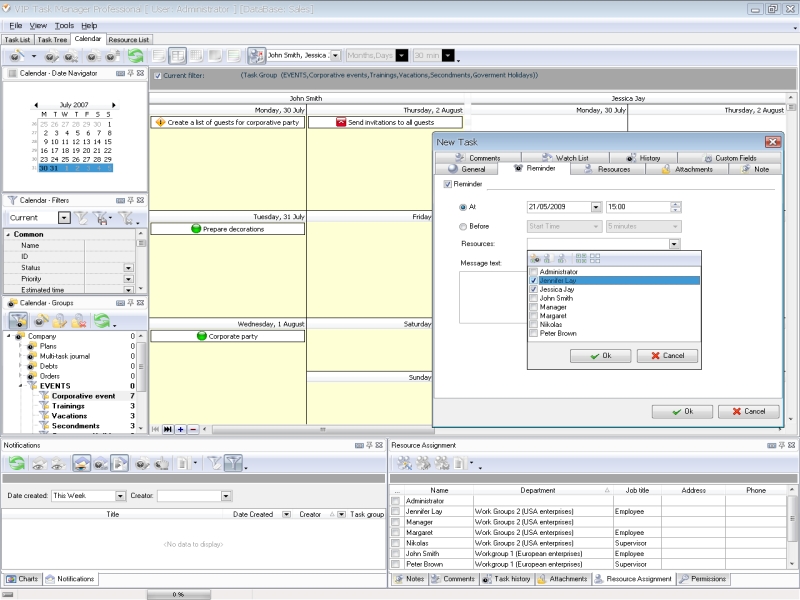This screenshot has width=800, height=600.
Task: Click the pin icon of Calendar - Date Navigator panel
Action: [x=131, y=73]
